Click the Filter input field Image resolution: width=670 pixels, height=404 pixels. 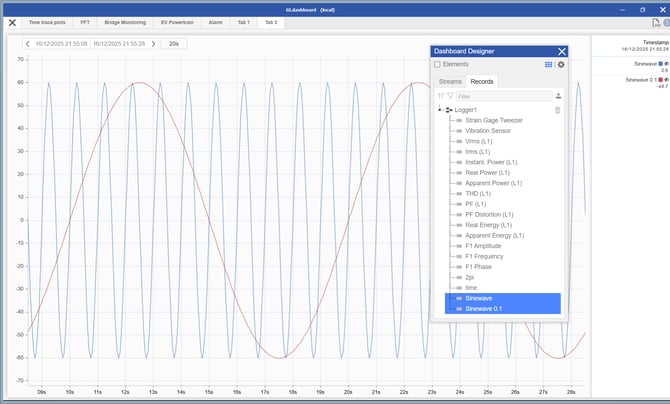point(504,96)
